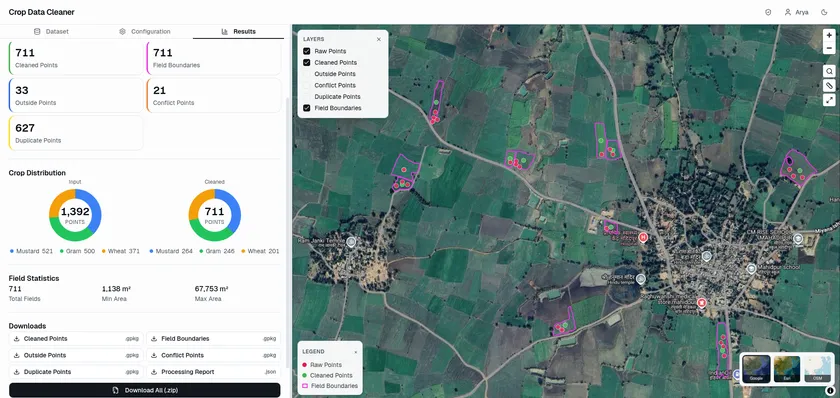The height and width of the screenshot is (398, 840).
Task: Toggle the Cleaned Points layer checkbox
Action: (306, 63)
